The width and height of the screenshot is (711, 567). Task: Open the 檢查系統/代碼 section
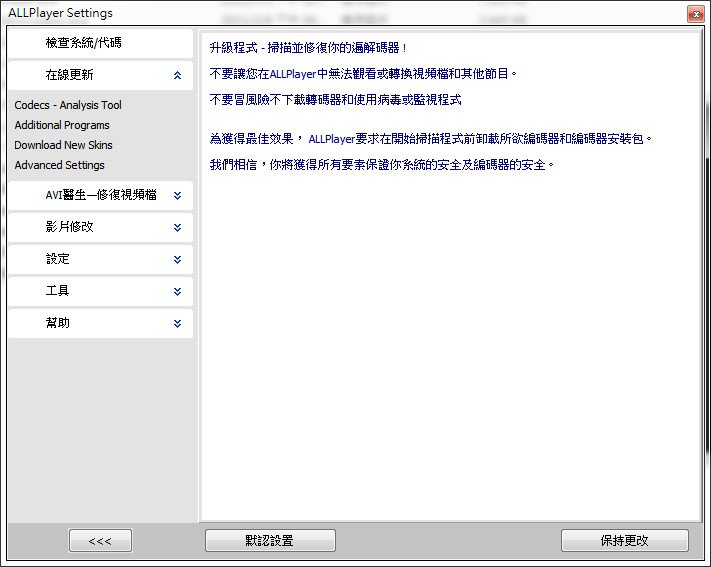tap(100, 43)
